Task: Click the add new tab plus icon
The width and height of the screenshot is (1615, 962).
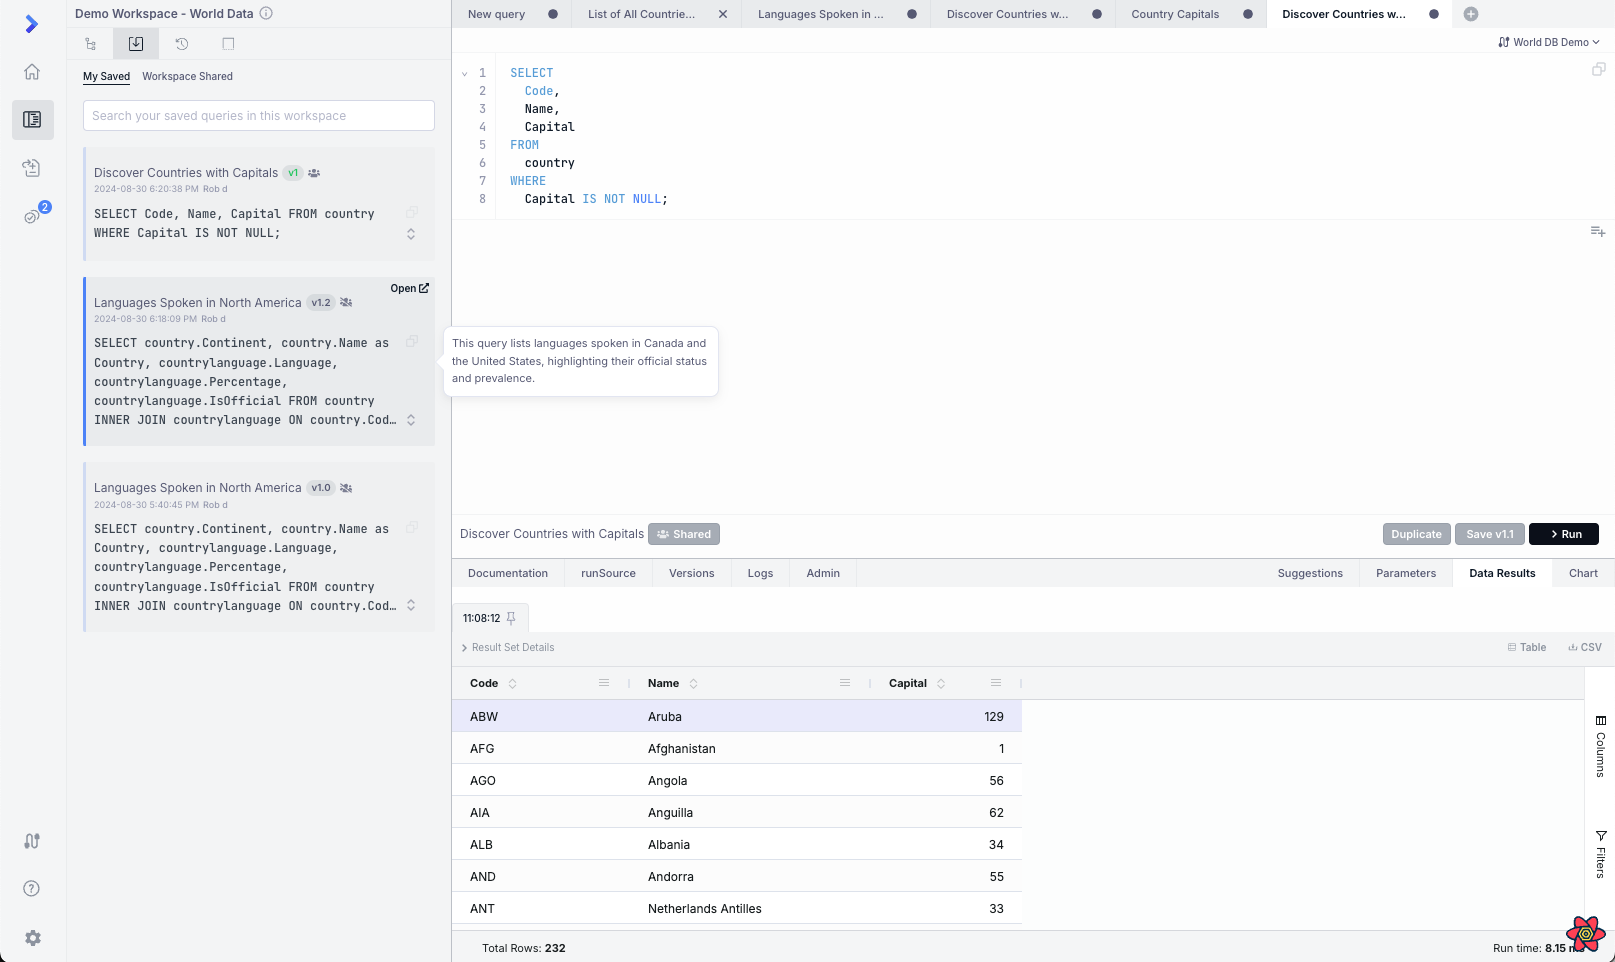Action: click(x=1470, y=14)
